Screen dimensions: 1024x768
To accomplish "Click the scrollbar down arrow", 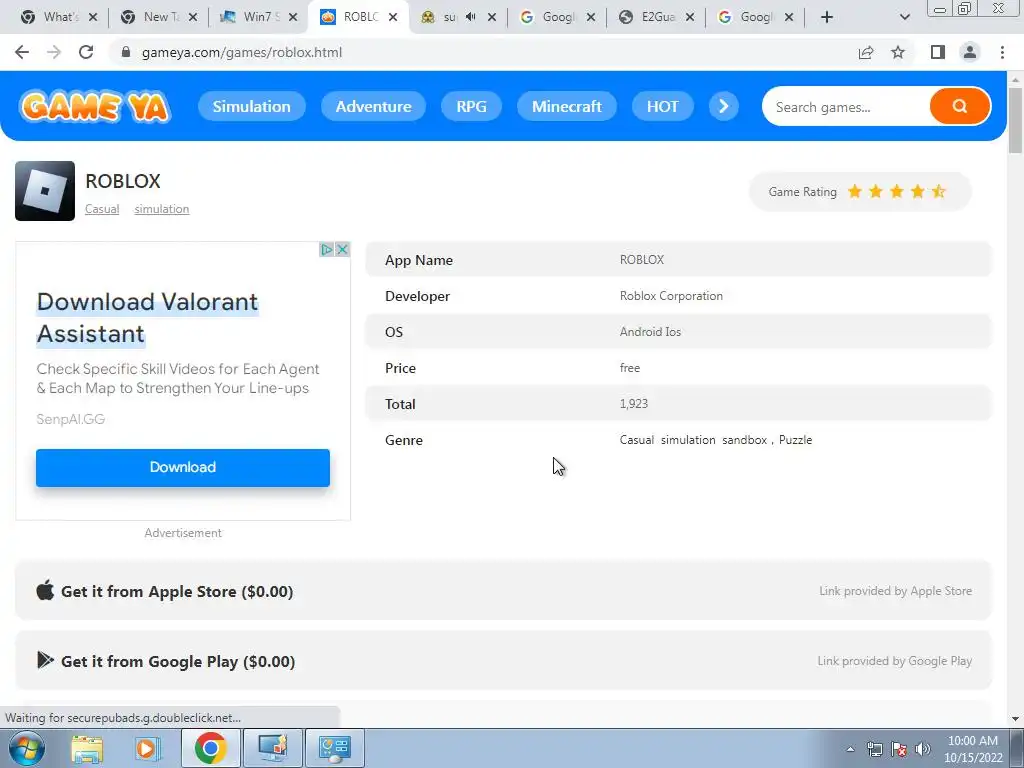I will click(x=1016, y=720).
